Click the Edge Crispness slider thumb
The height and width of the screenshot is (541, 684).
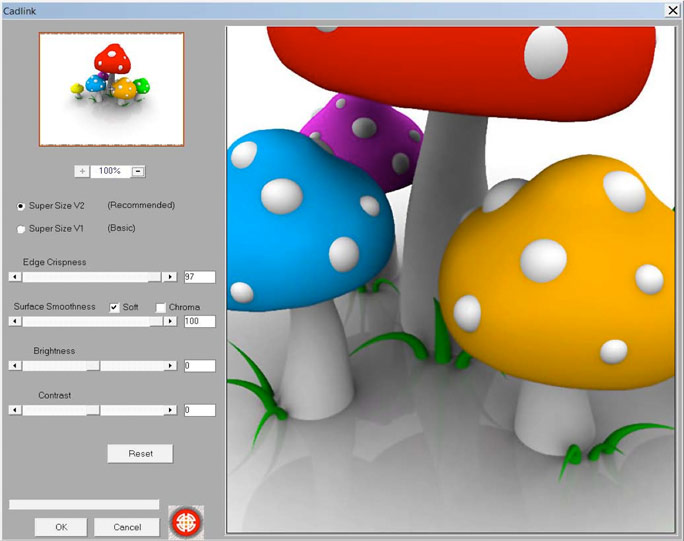pos(154,277)
